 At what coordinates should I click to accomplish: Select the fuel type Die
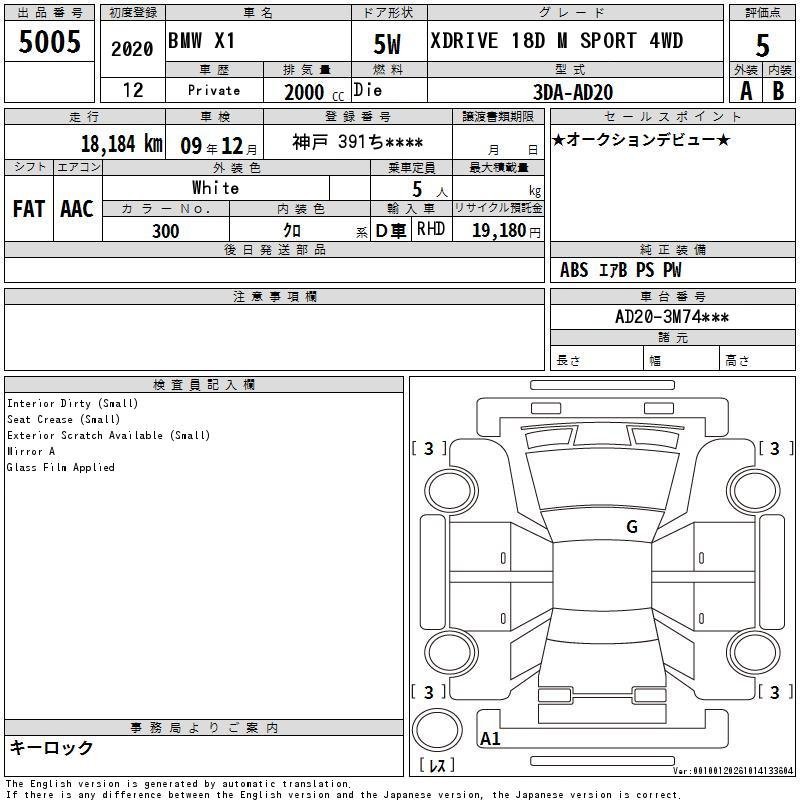point(368,90)
